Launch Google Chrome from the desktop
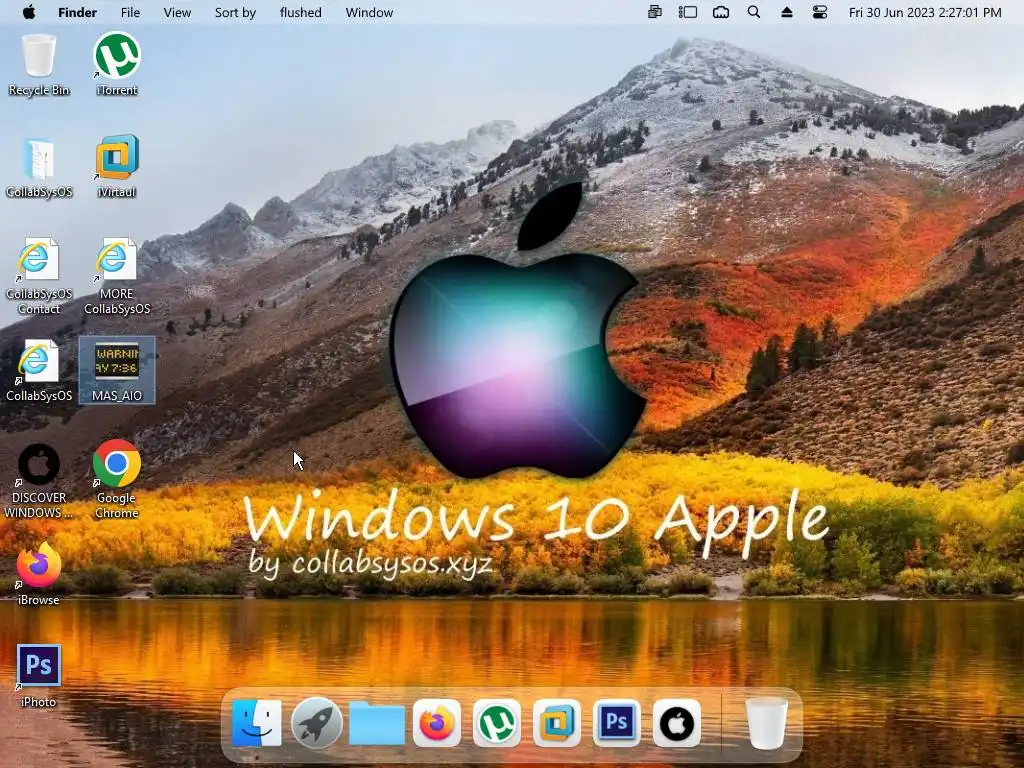The height and width of the screenshot is (768, 1024). point(117,479)
